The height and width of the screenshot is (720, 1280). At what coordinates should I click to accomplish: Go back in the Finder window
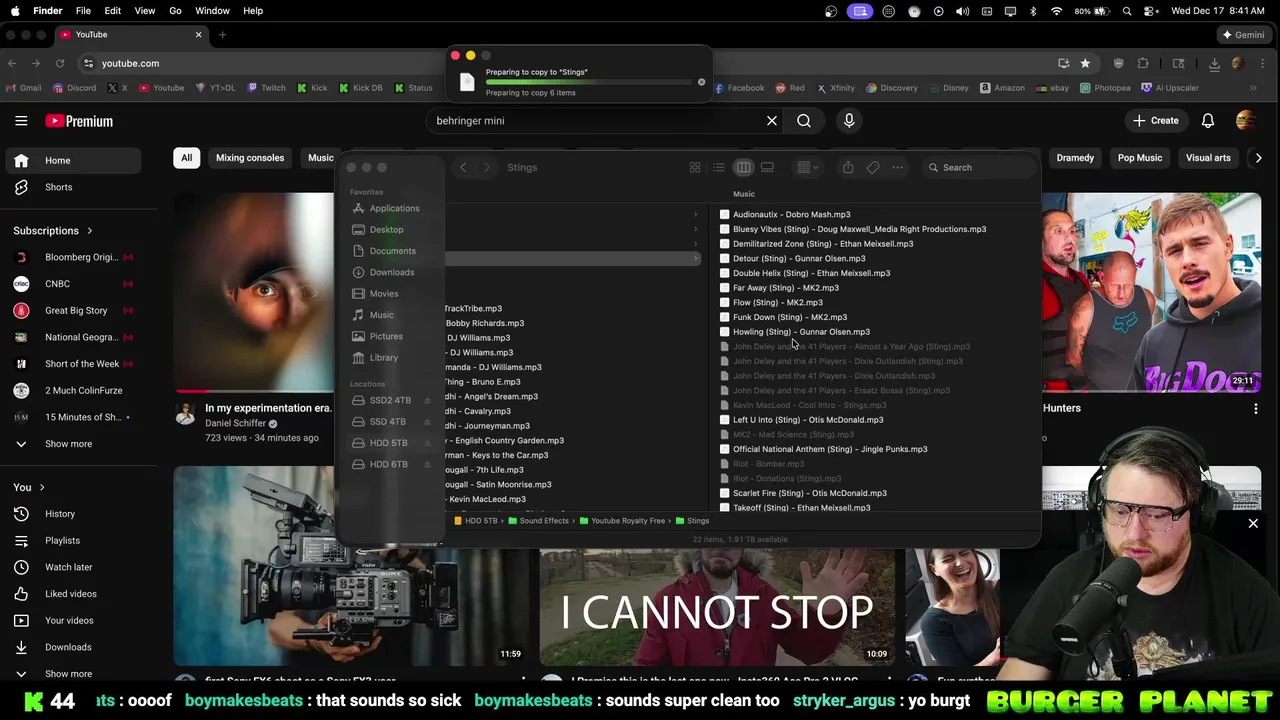point(463,167)
